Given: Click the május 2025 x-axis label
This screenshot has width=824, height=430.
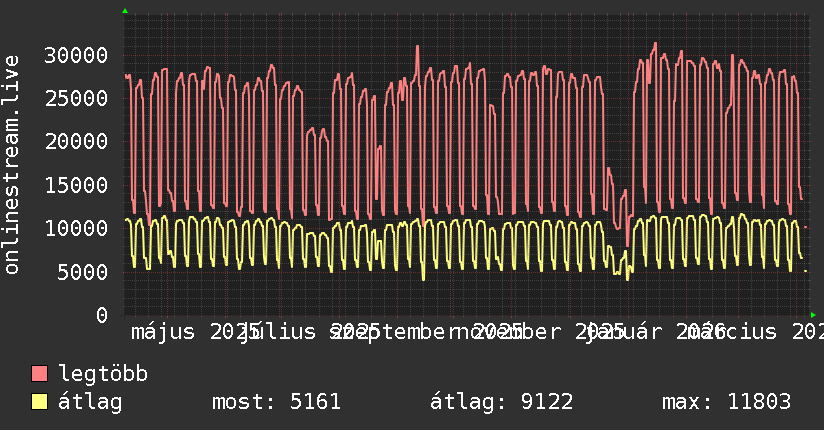Looking at the screenshot, I should pos(195,332).
